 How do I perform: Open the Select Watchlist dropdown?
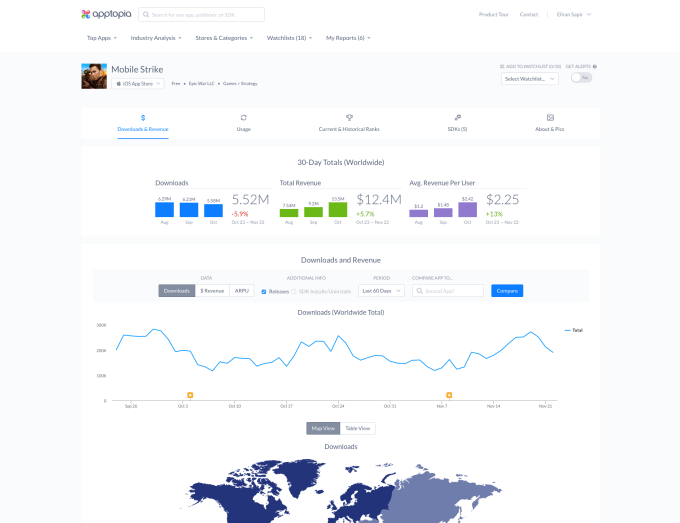[530, 78]
